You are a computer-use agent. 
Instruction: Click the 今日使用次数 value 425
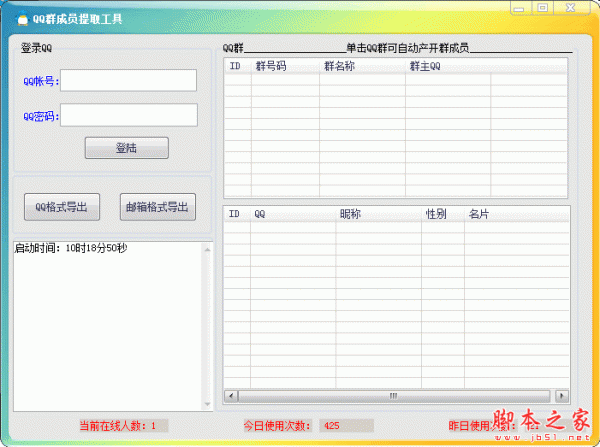332,426
